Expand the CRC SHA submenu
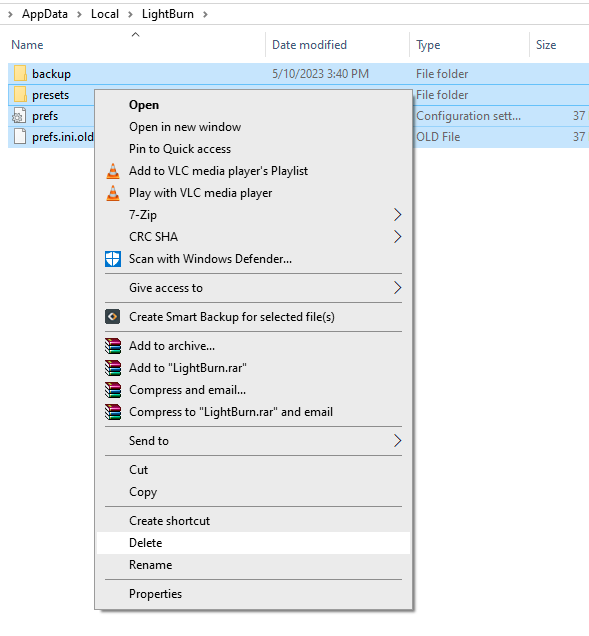 click(398, 237)
